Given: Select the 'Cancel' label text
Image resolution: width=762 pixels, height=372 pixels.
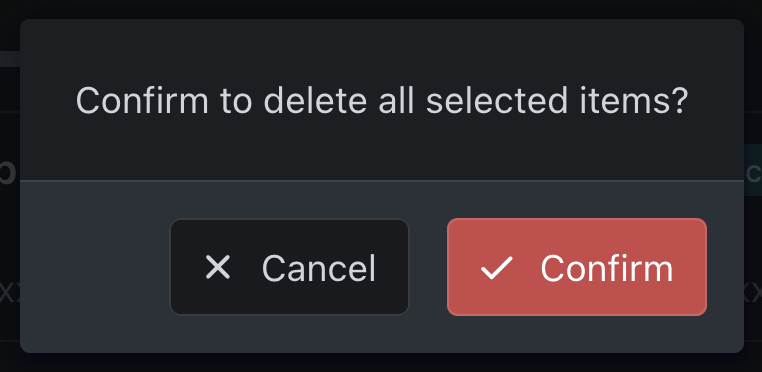Looking at the screenshot, I should (x=319, y=268).
